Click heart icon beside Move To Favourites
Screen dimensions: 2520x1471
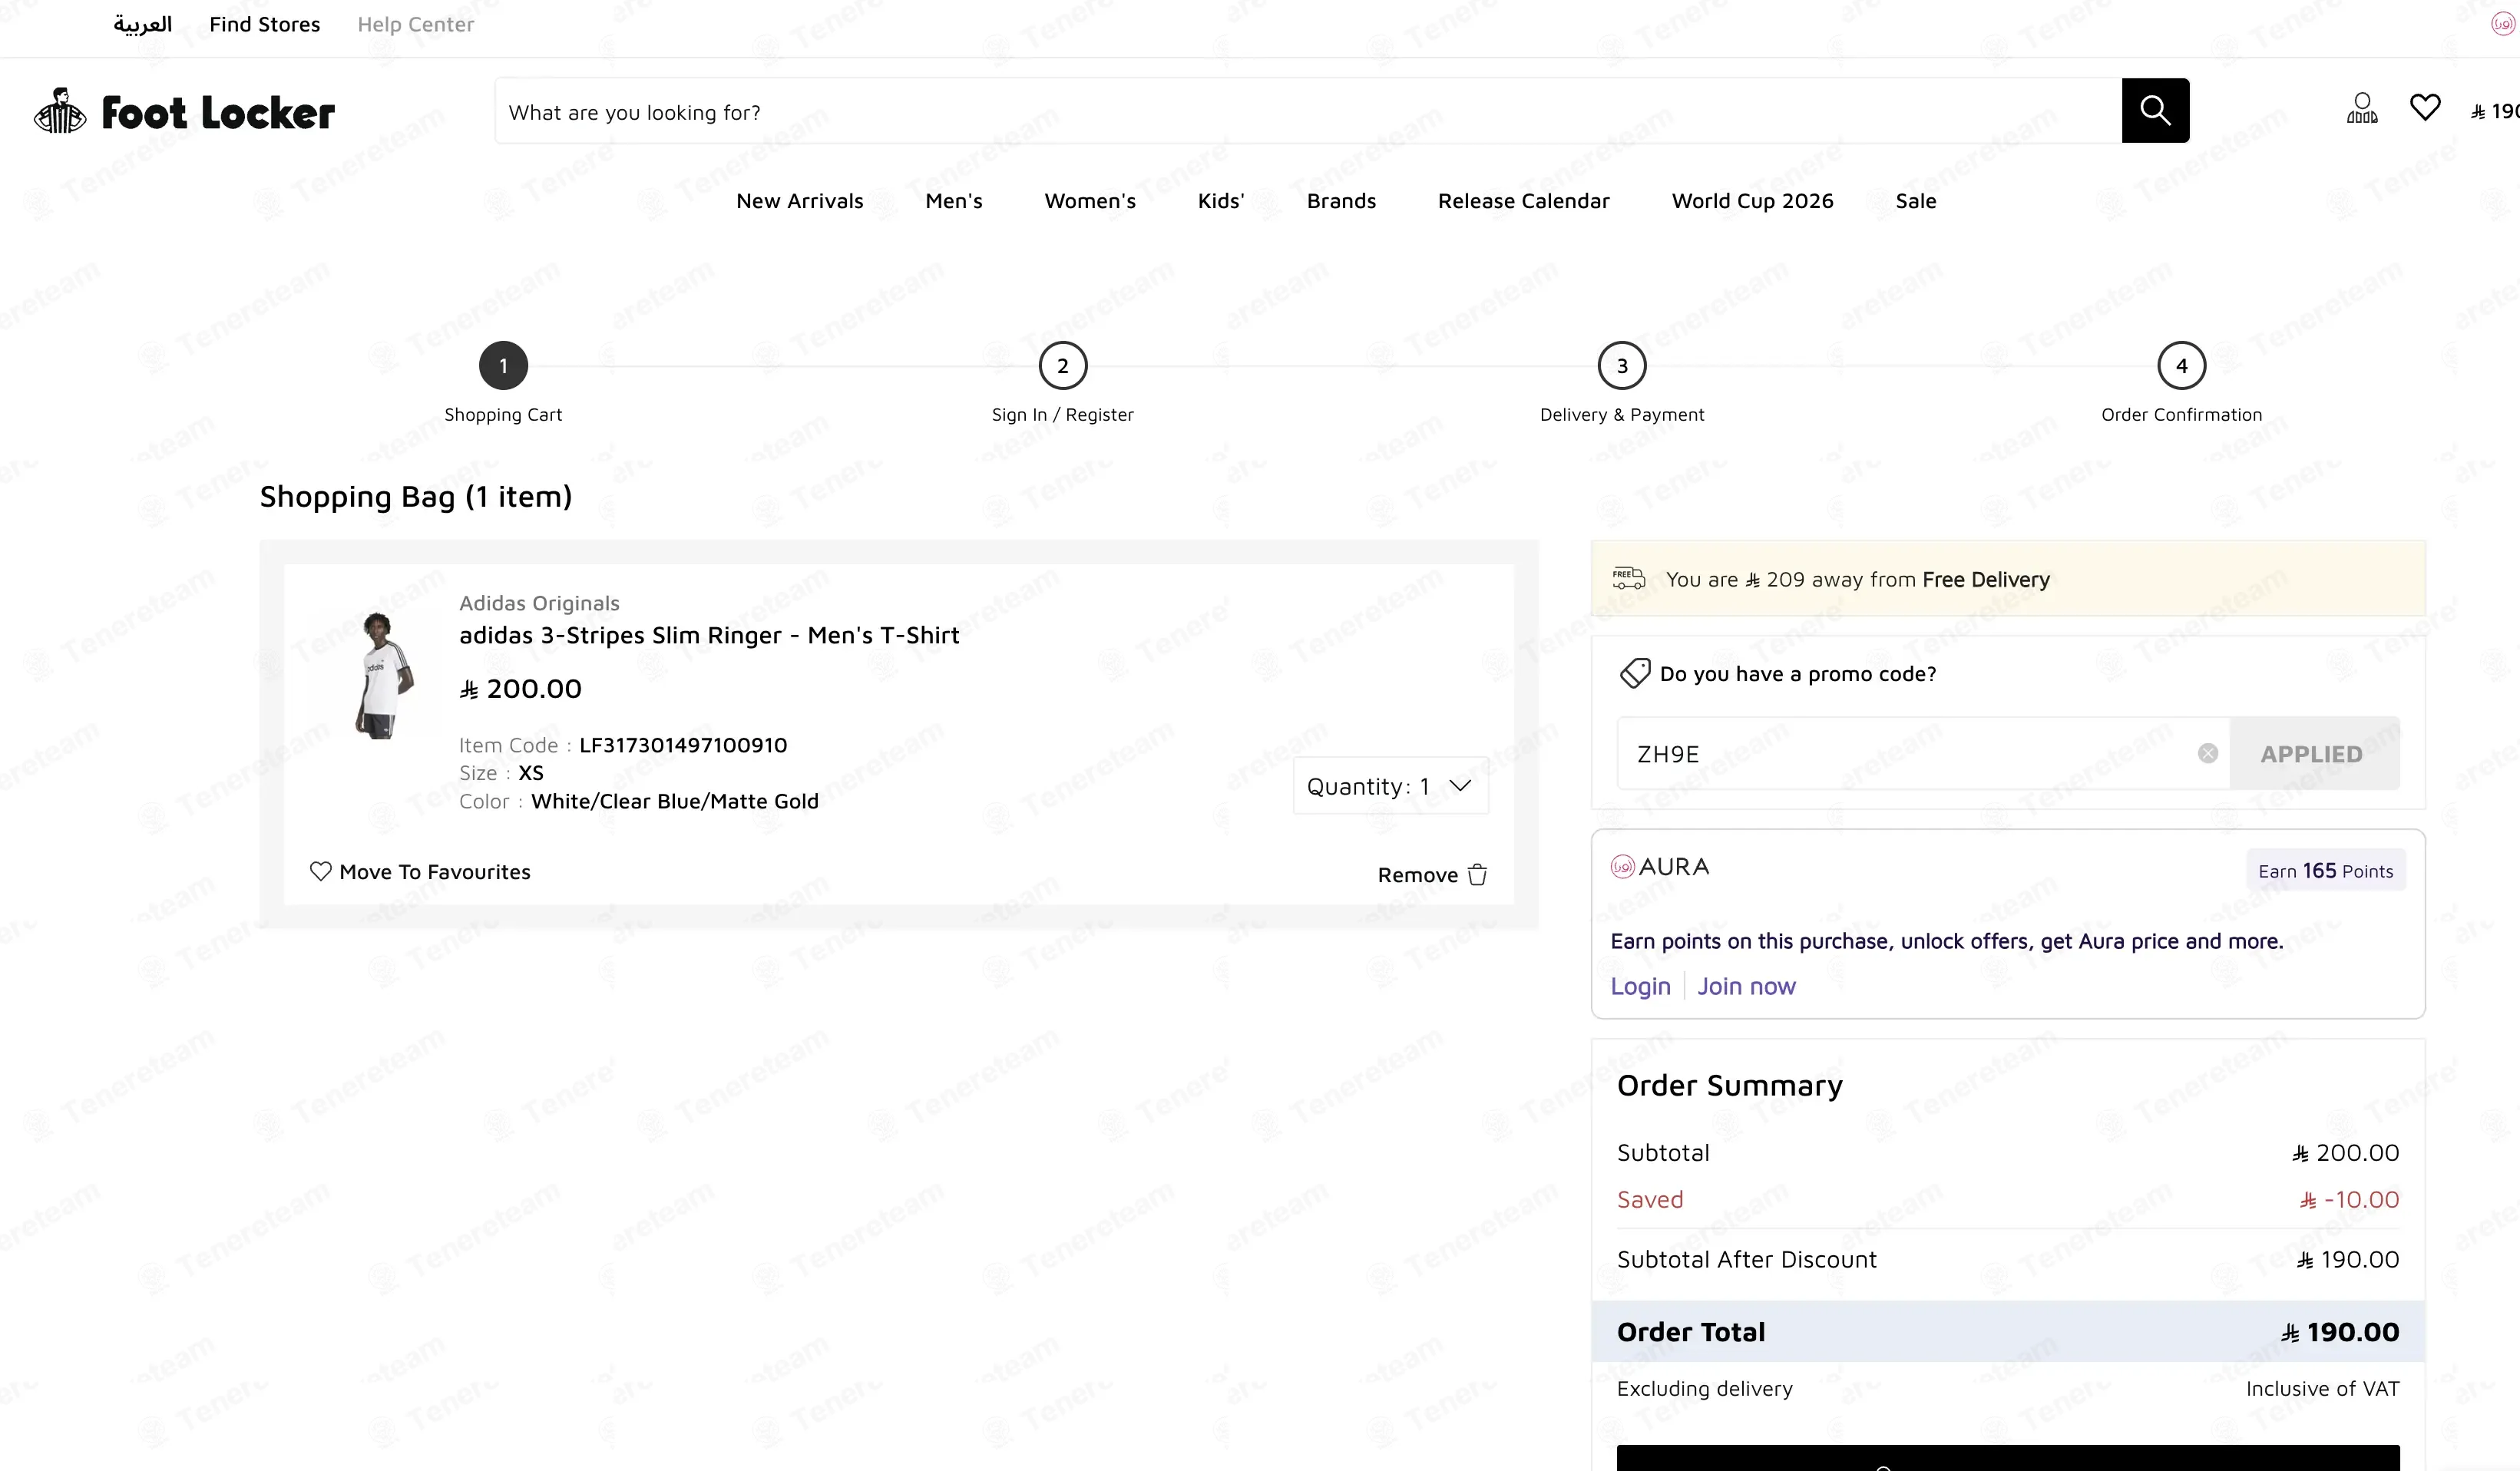(320, 871)
